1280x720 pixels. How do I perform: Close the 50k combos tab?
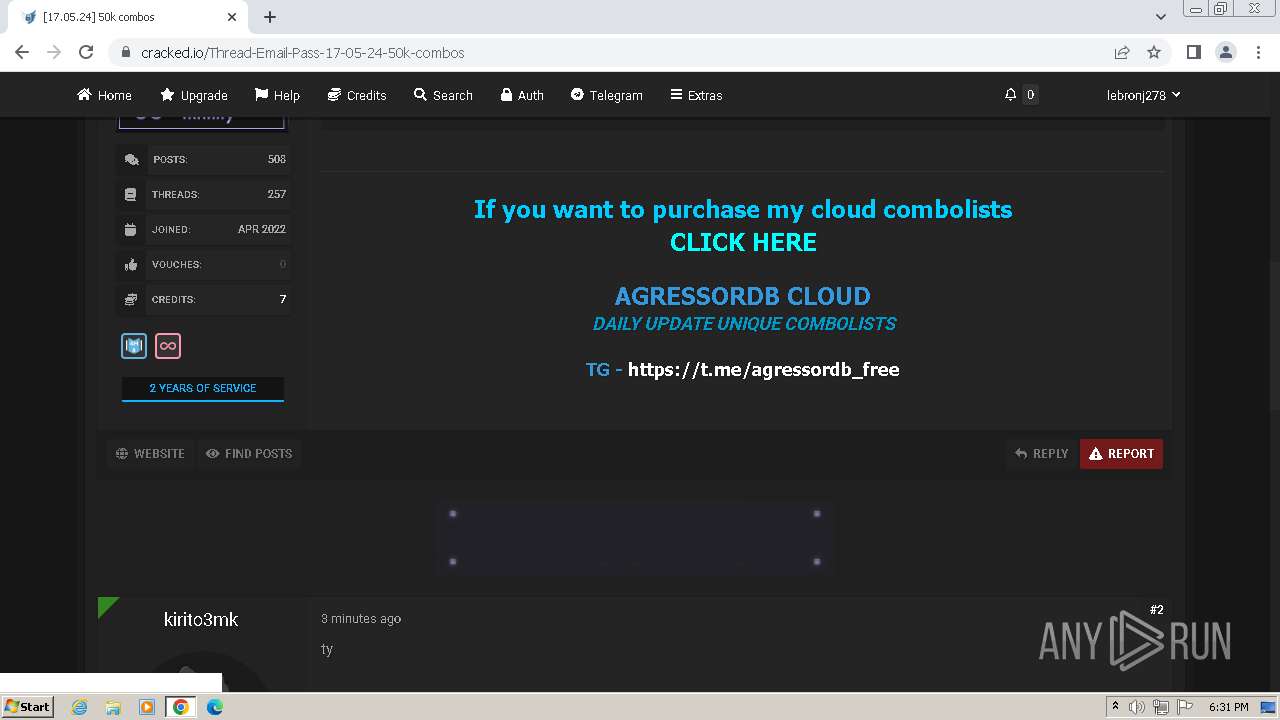(x=232, y=17)
